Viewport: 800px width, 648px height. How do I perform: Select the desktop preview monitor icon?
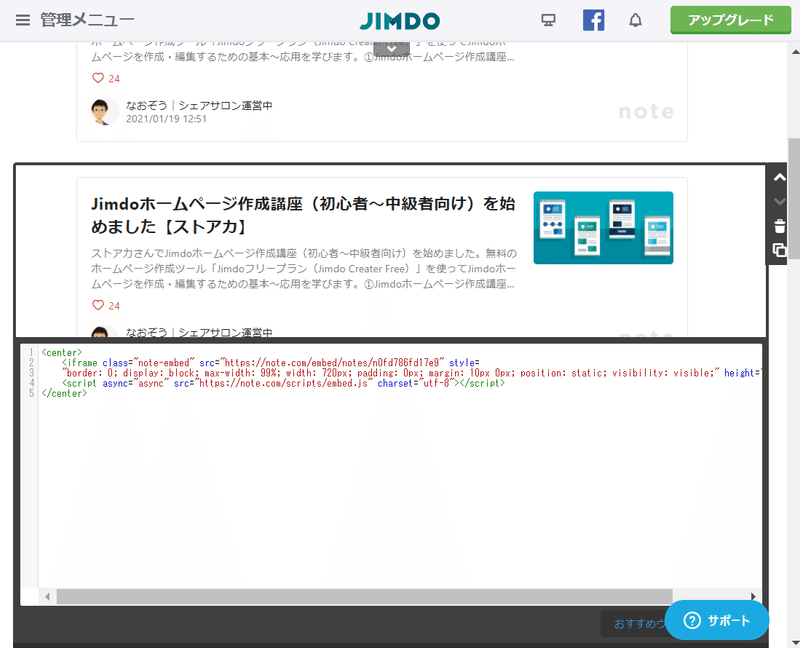pyautogui.click(x=548, y=19)
